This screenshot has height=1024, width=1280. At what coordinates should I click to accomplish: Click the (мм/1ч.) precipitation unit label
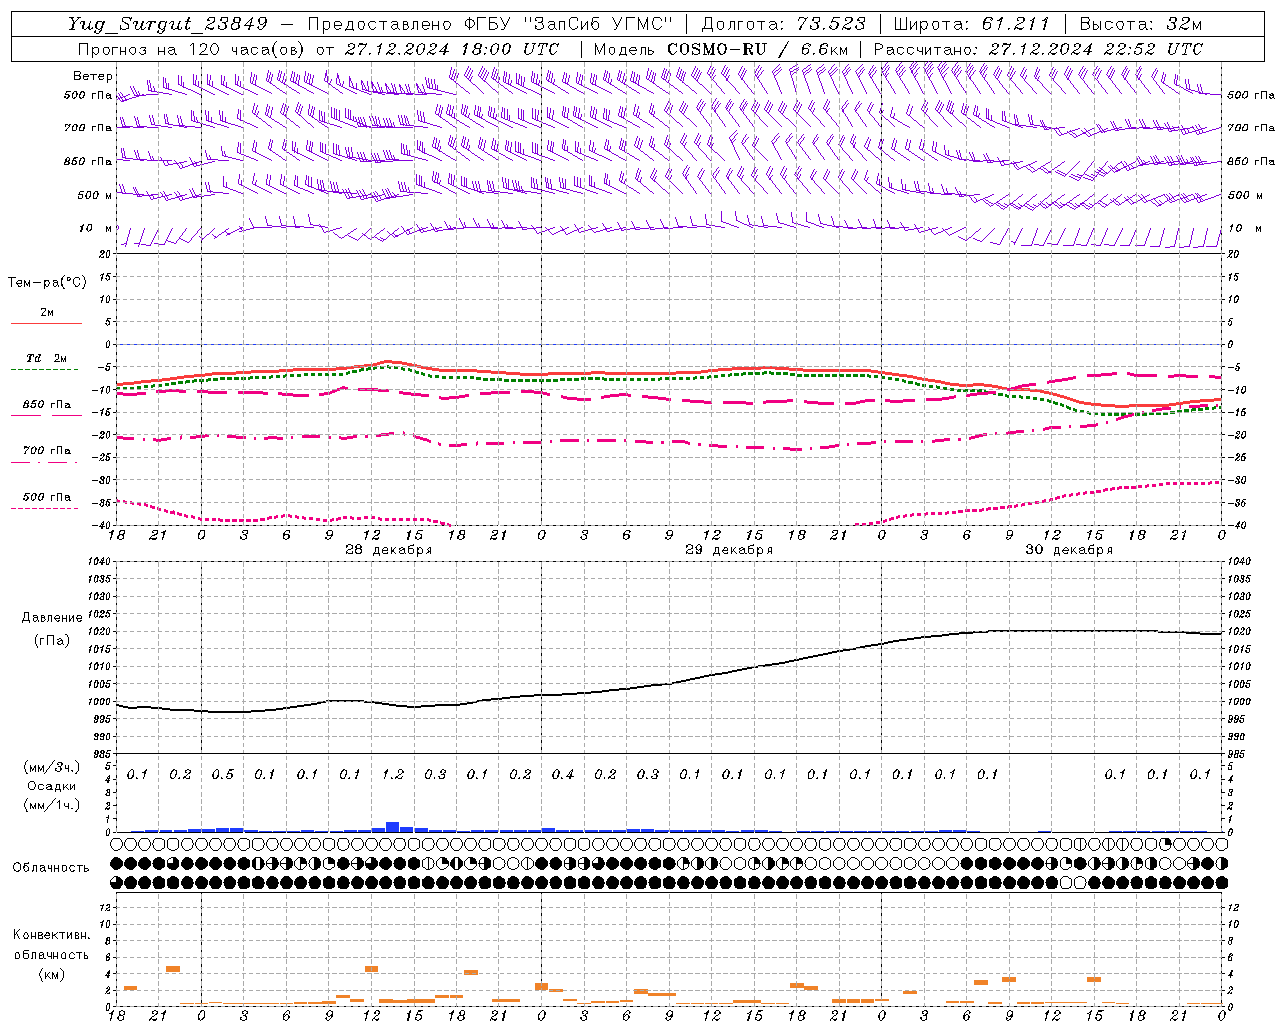(52, 805)
